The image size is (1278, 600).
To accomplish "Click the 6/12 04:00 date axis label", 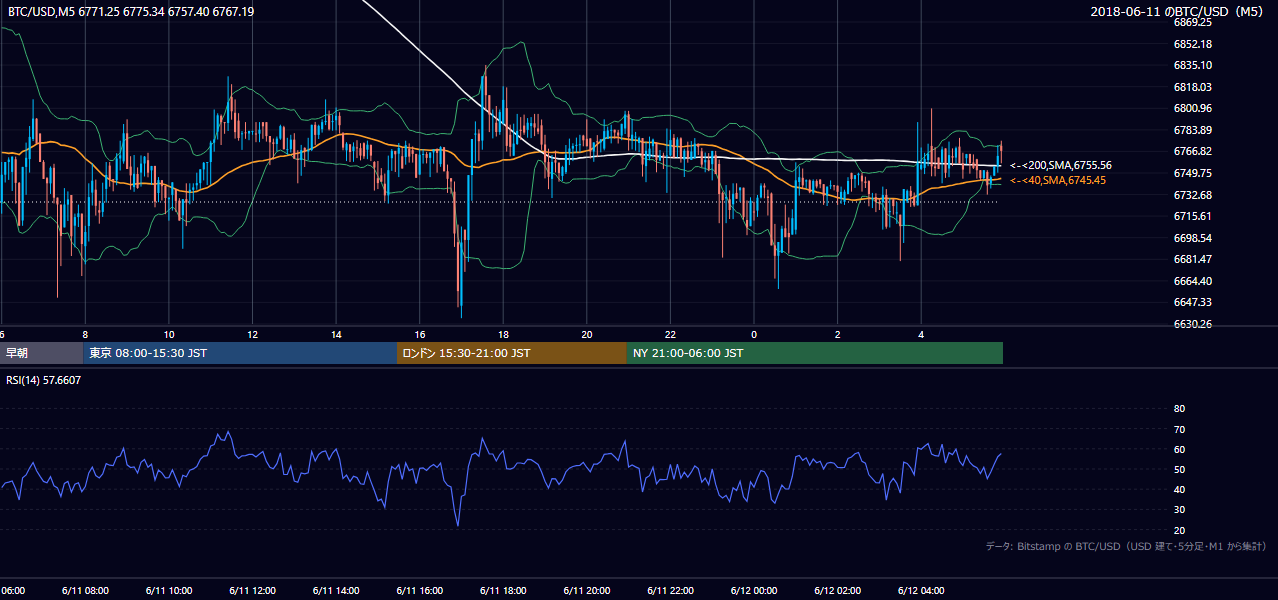I will tap(921, 591).
